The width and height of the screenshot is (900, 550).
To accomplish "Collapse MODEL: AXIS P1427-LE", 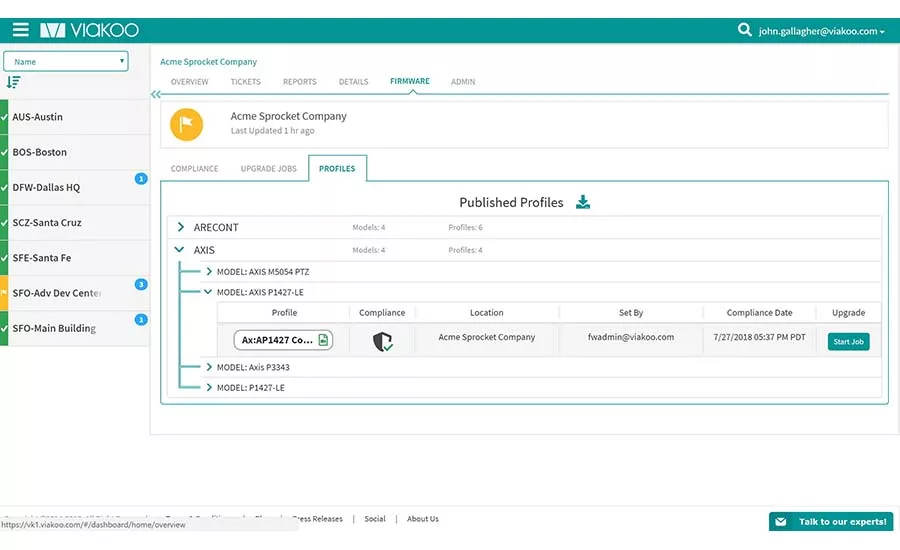I will [208, 292].
